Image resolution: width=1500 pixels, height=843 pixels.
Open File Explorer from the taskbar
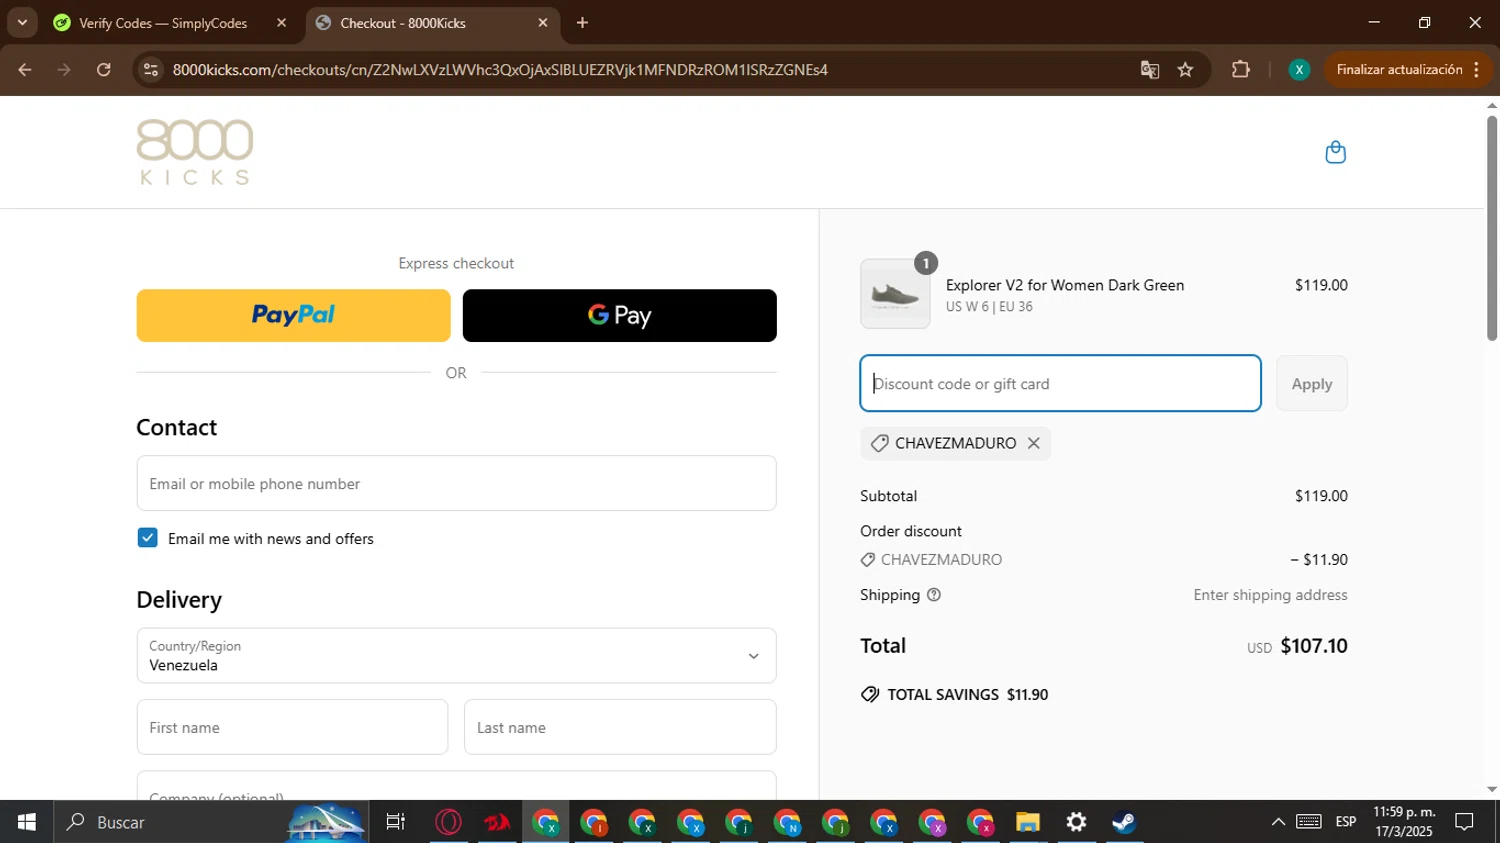1028,822
